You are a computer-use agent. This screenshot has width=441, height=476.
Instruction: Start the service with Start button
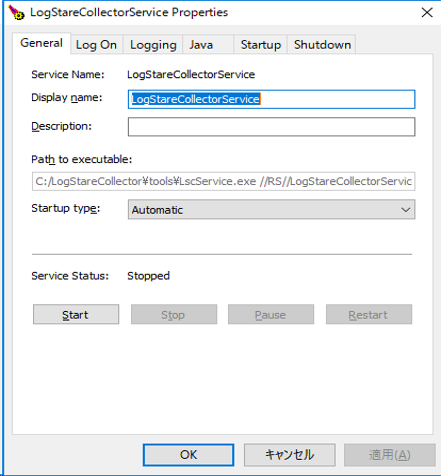pyautogui.click(x=76, y=314)
